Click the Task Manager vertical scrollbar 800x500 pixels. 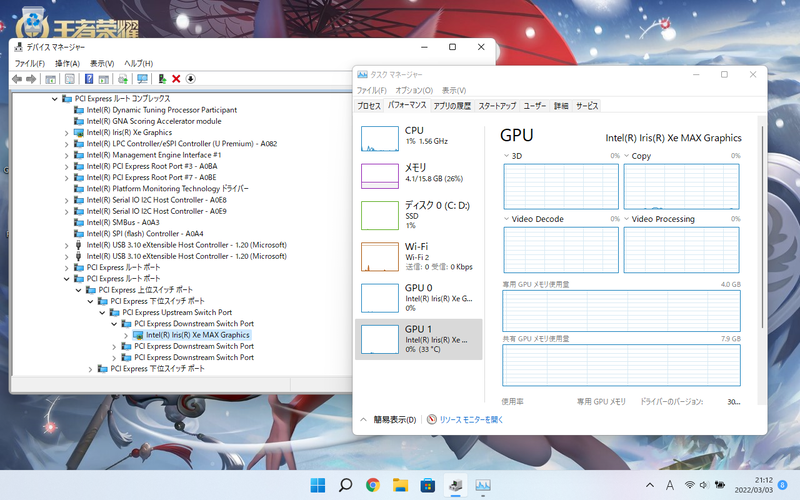pos(762,227)
